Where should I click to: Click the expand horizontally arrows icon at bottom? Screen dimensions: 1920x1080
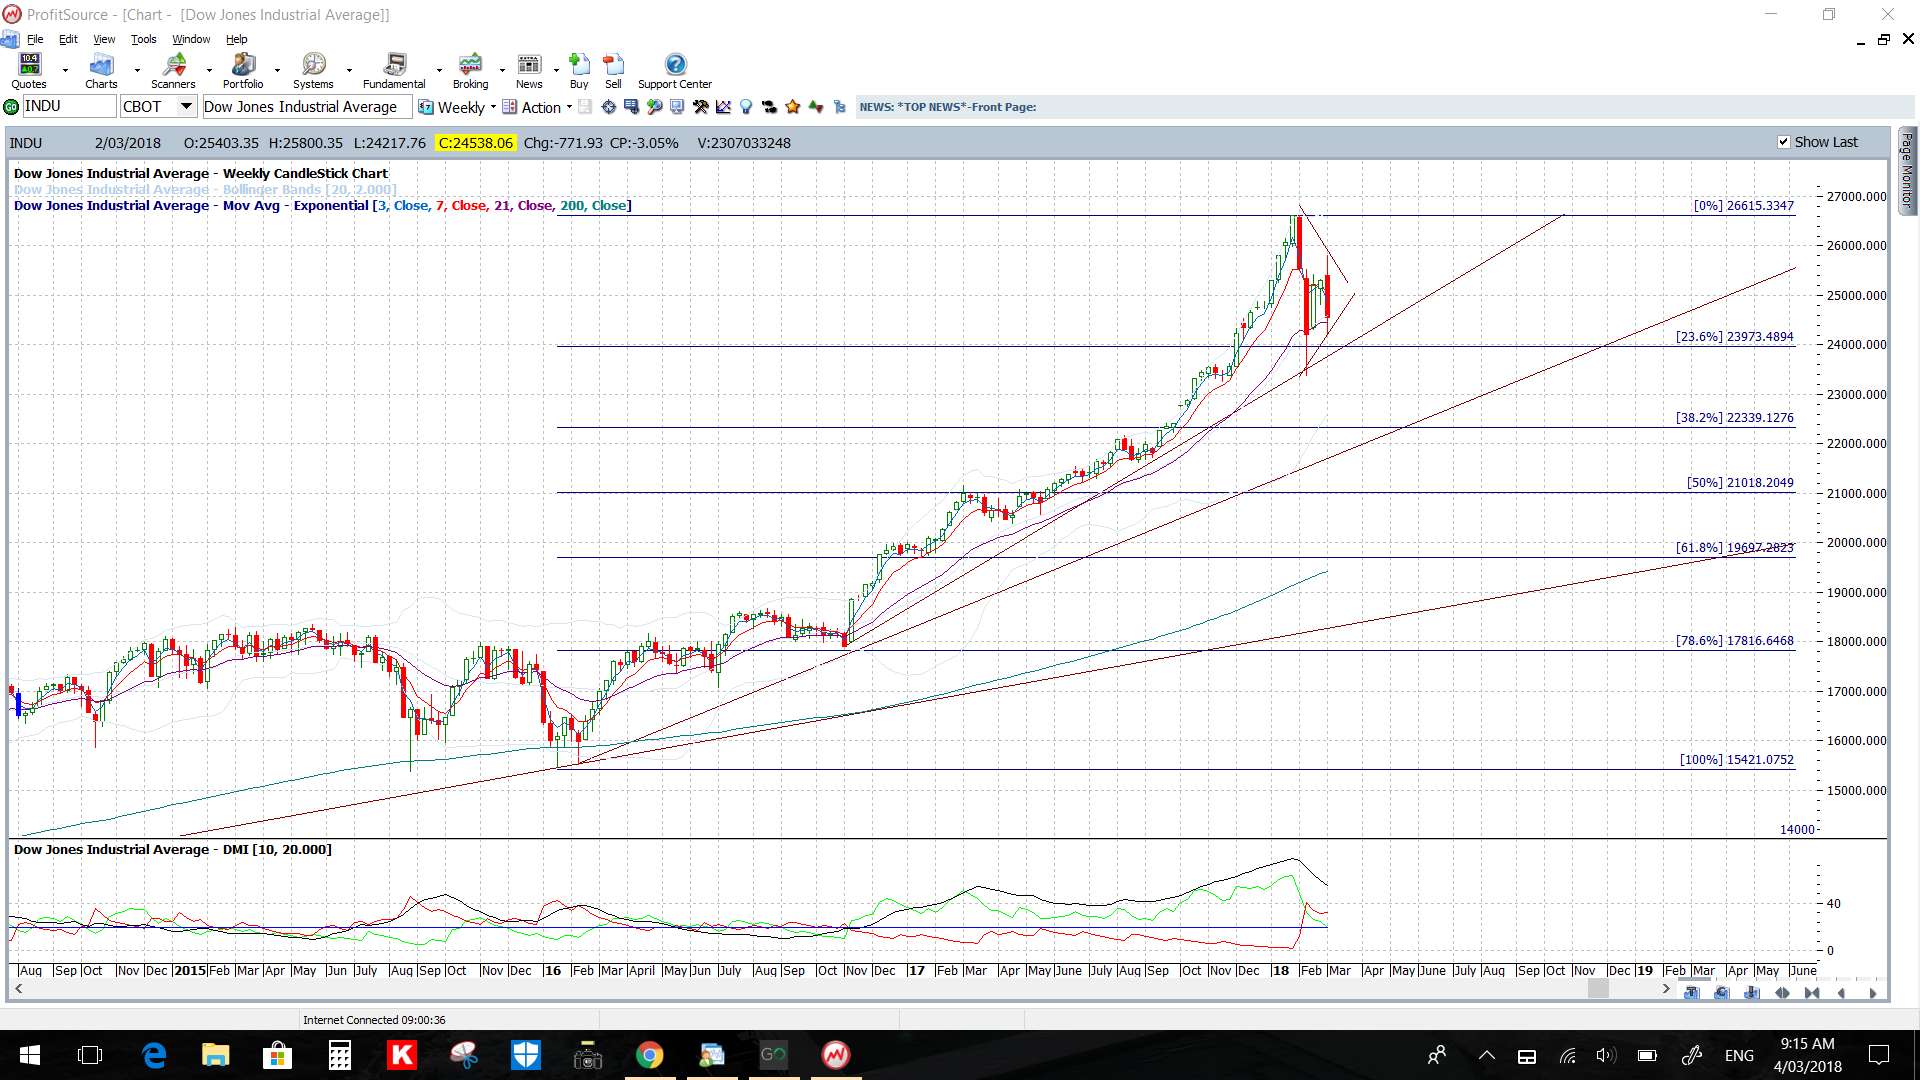[1782, 993]
